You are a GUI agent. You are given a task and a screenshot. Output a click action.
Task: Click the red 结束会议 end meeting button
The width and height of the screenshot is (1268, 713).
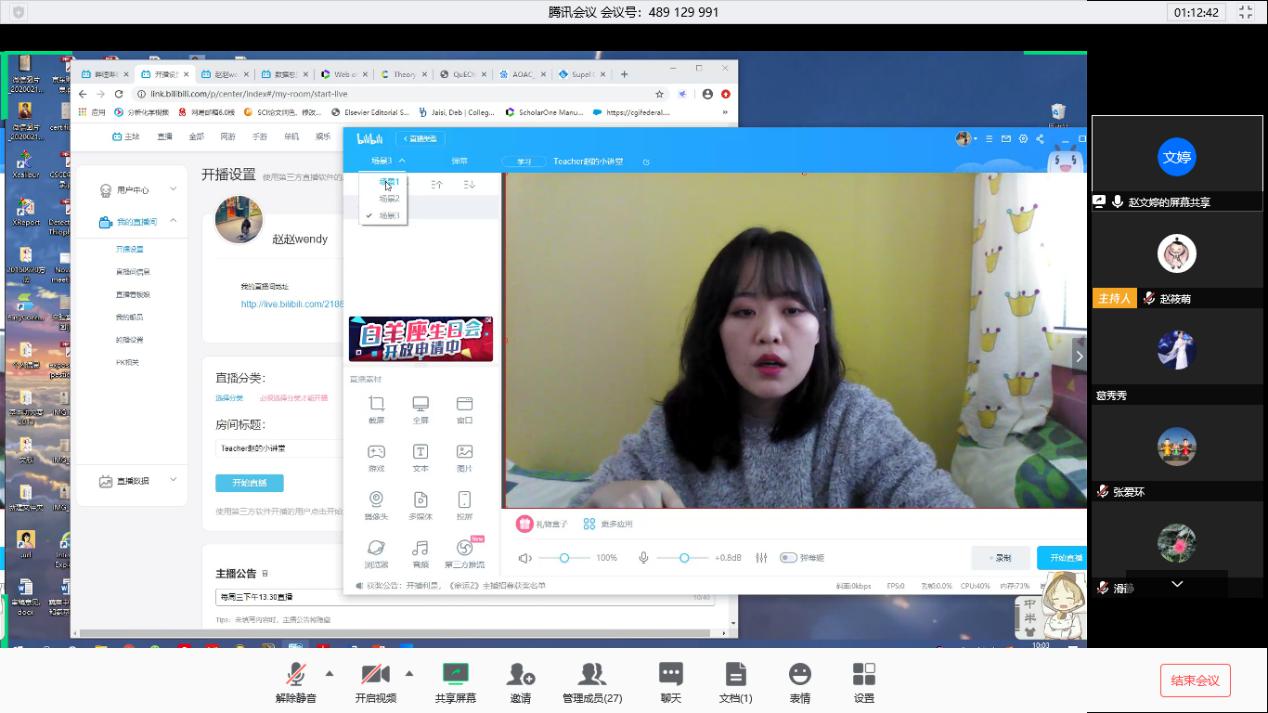click(1195, 681)
